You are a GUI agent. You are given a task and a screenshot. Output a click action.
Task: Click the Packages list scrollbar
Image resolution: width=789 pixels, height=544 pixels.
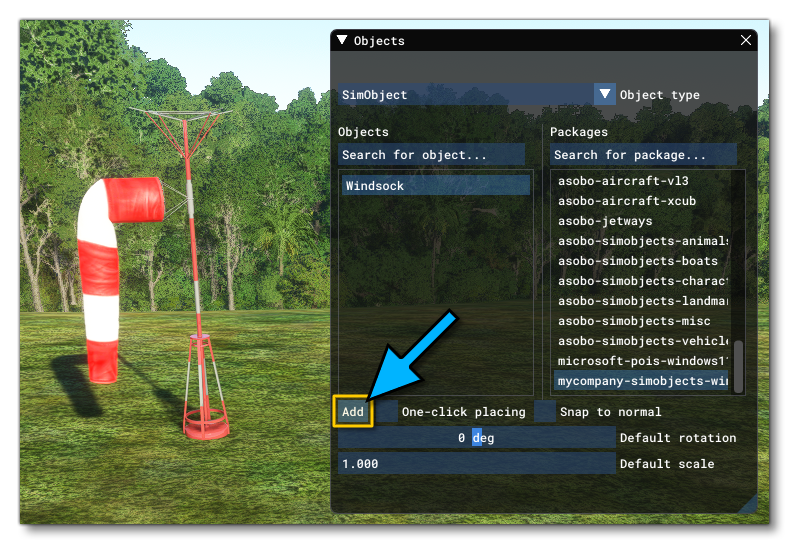pos(739,366)
